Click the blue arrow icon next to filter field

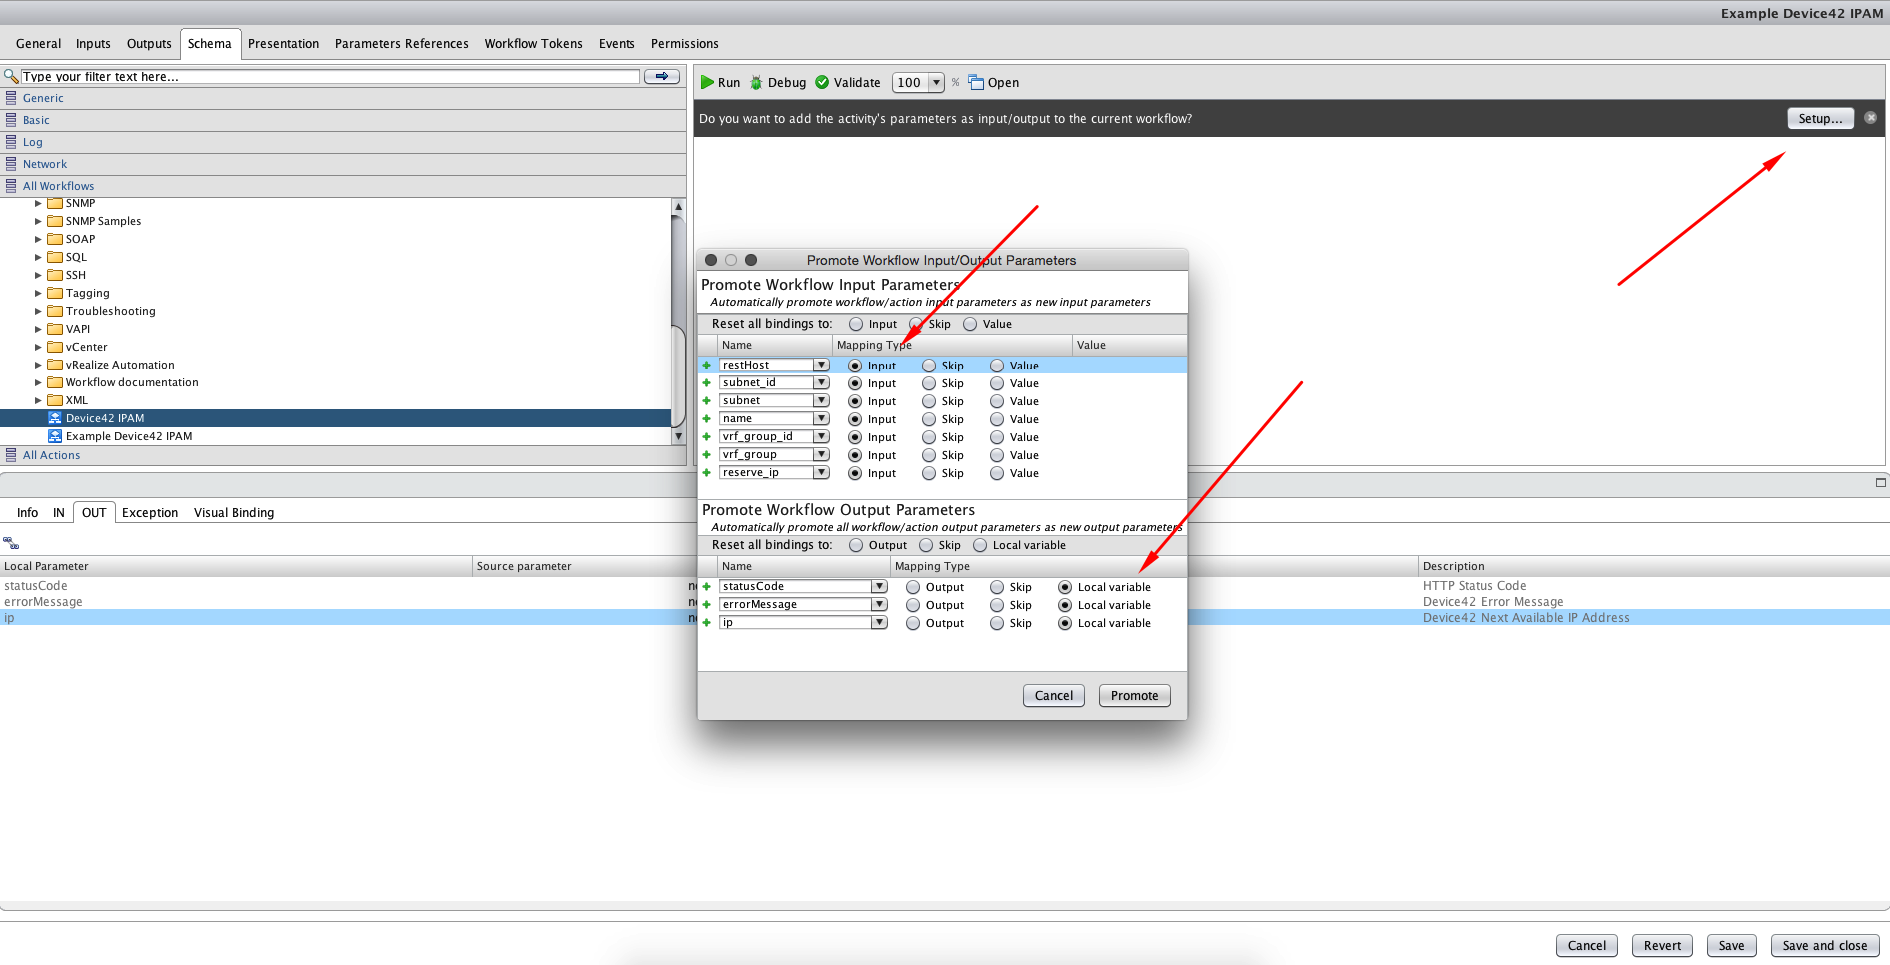point(660,75)
